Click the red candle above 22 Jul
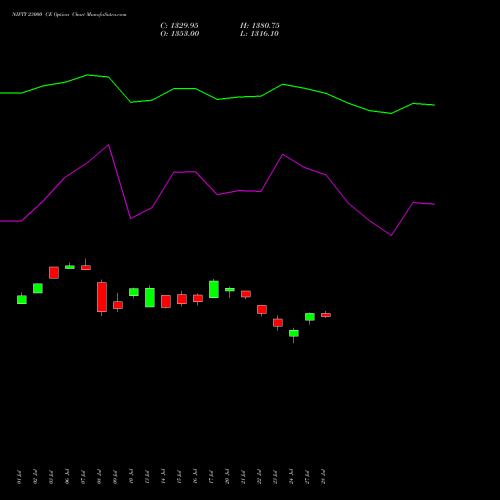This screenshot has height=500, width=500. 262,309
